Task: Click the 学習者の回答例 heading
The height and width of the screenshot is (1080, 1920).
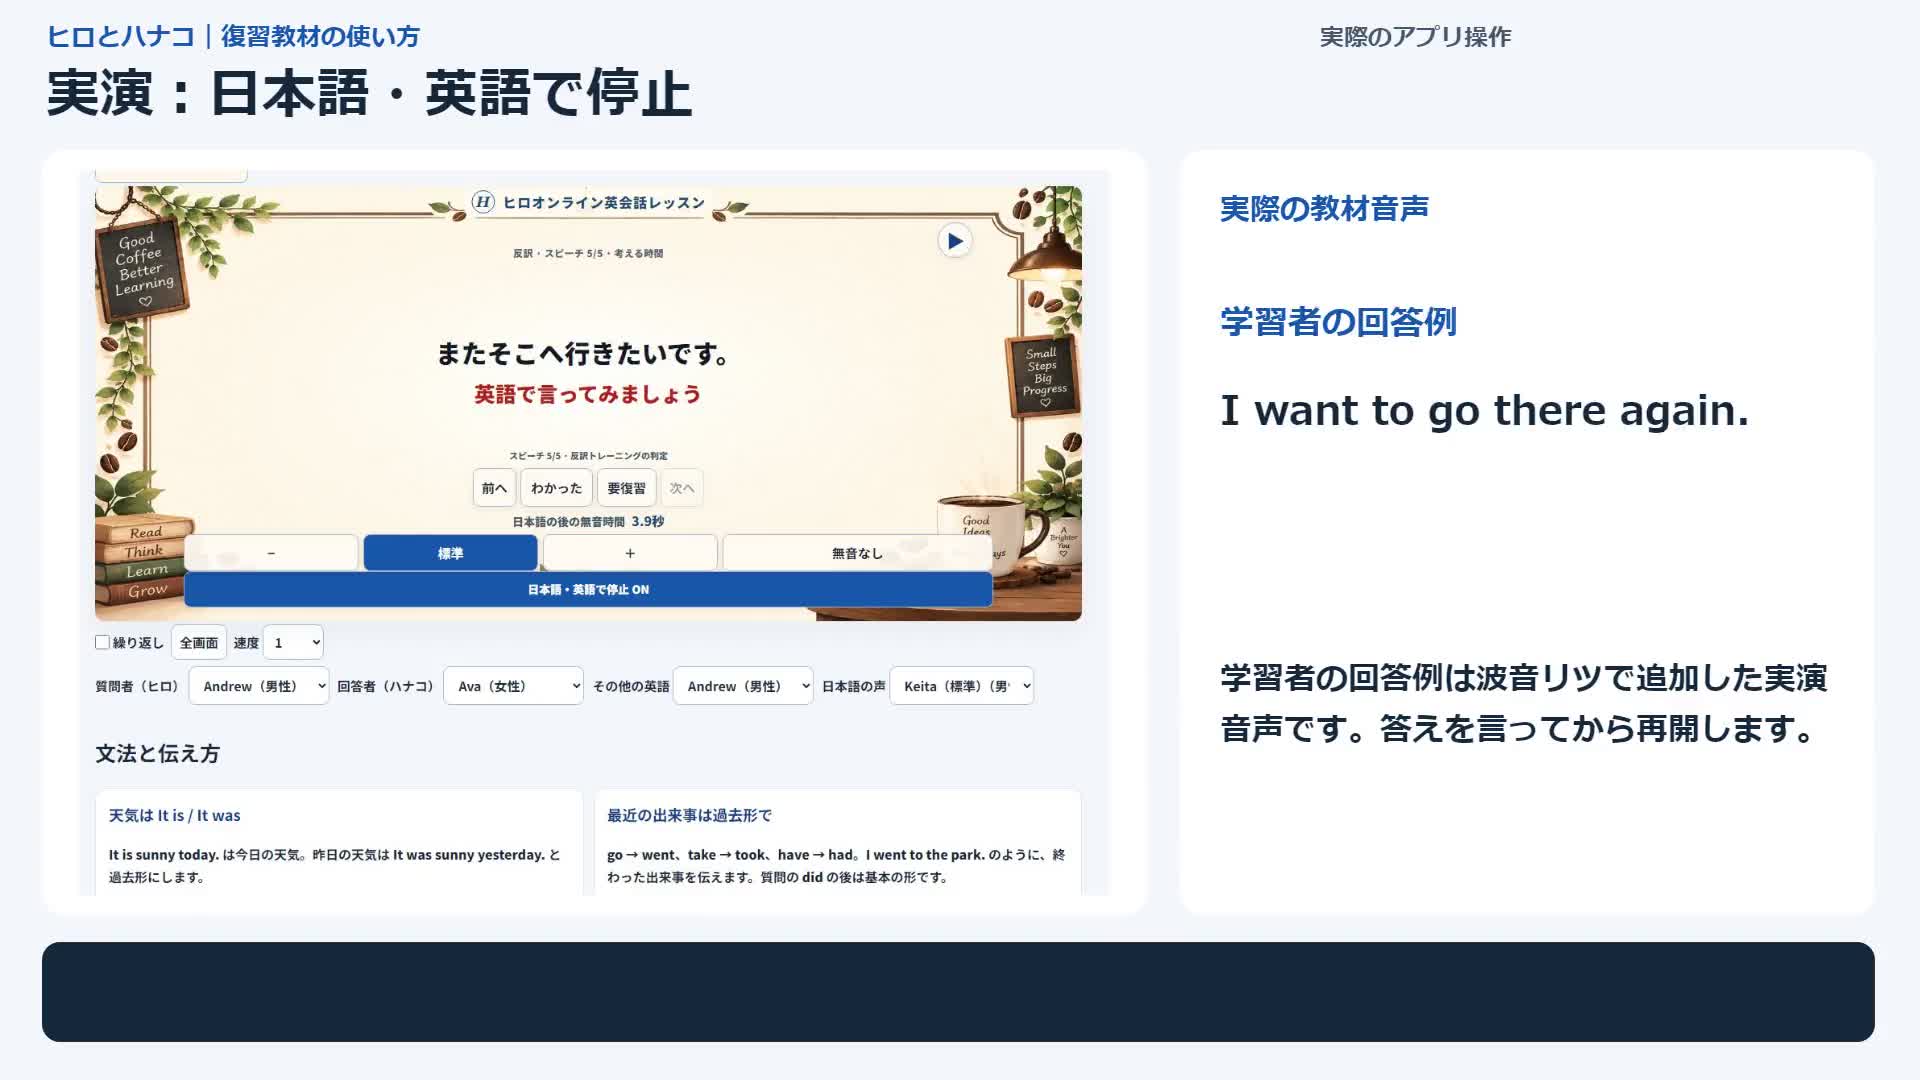Action: pyautogui.click(x=1338, y=322)
